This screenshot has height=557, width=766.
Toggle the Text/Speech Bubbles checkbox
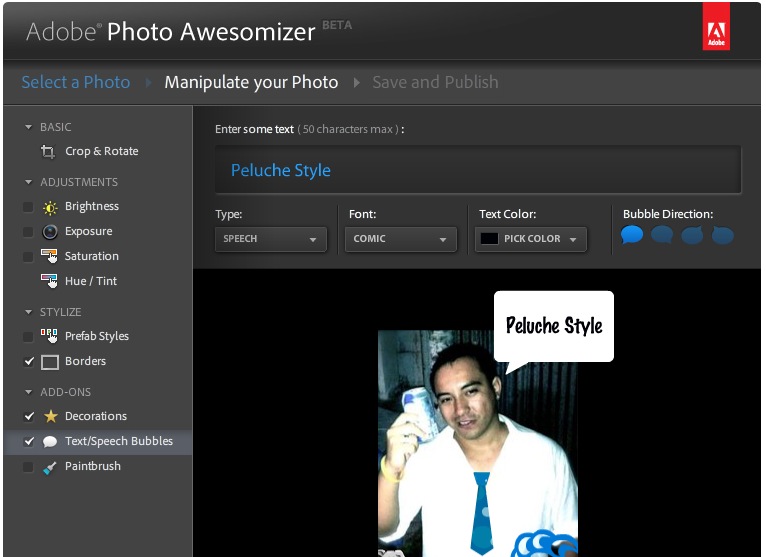coord(29,442)
